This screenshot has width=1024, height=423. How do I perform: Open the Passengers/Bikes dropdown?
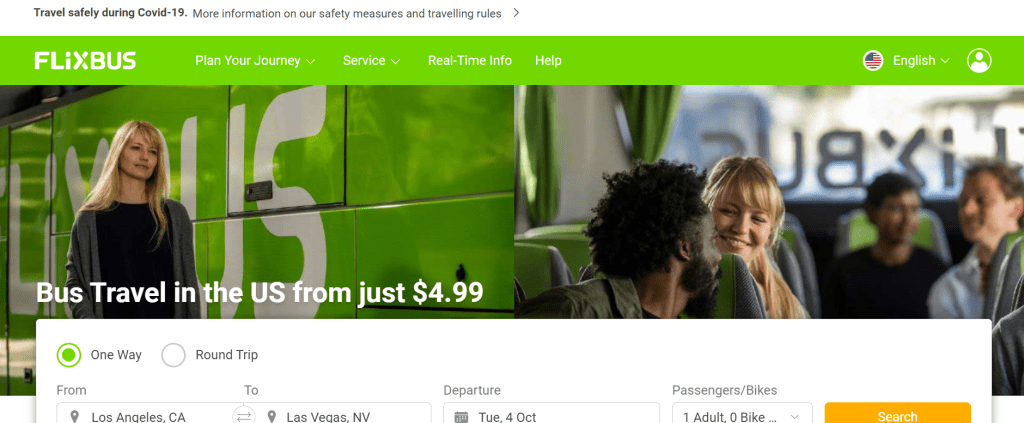[743, 413]
